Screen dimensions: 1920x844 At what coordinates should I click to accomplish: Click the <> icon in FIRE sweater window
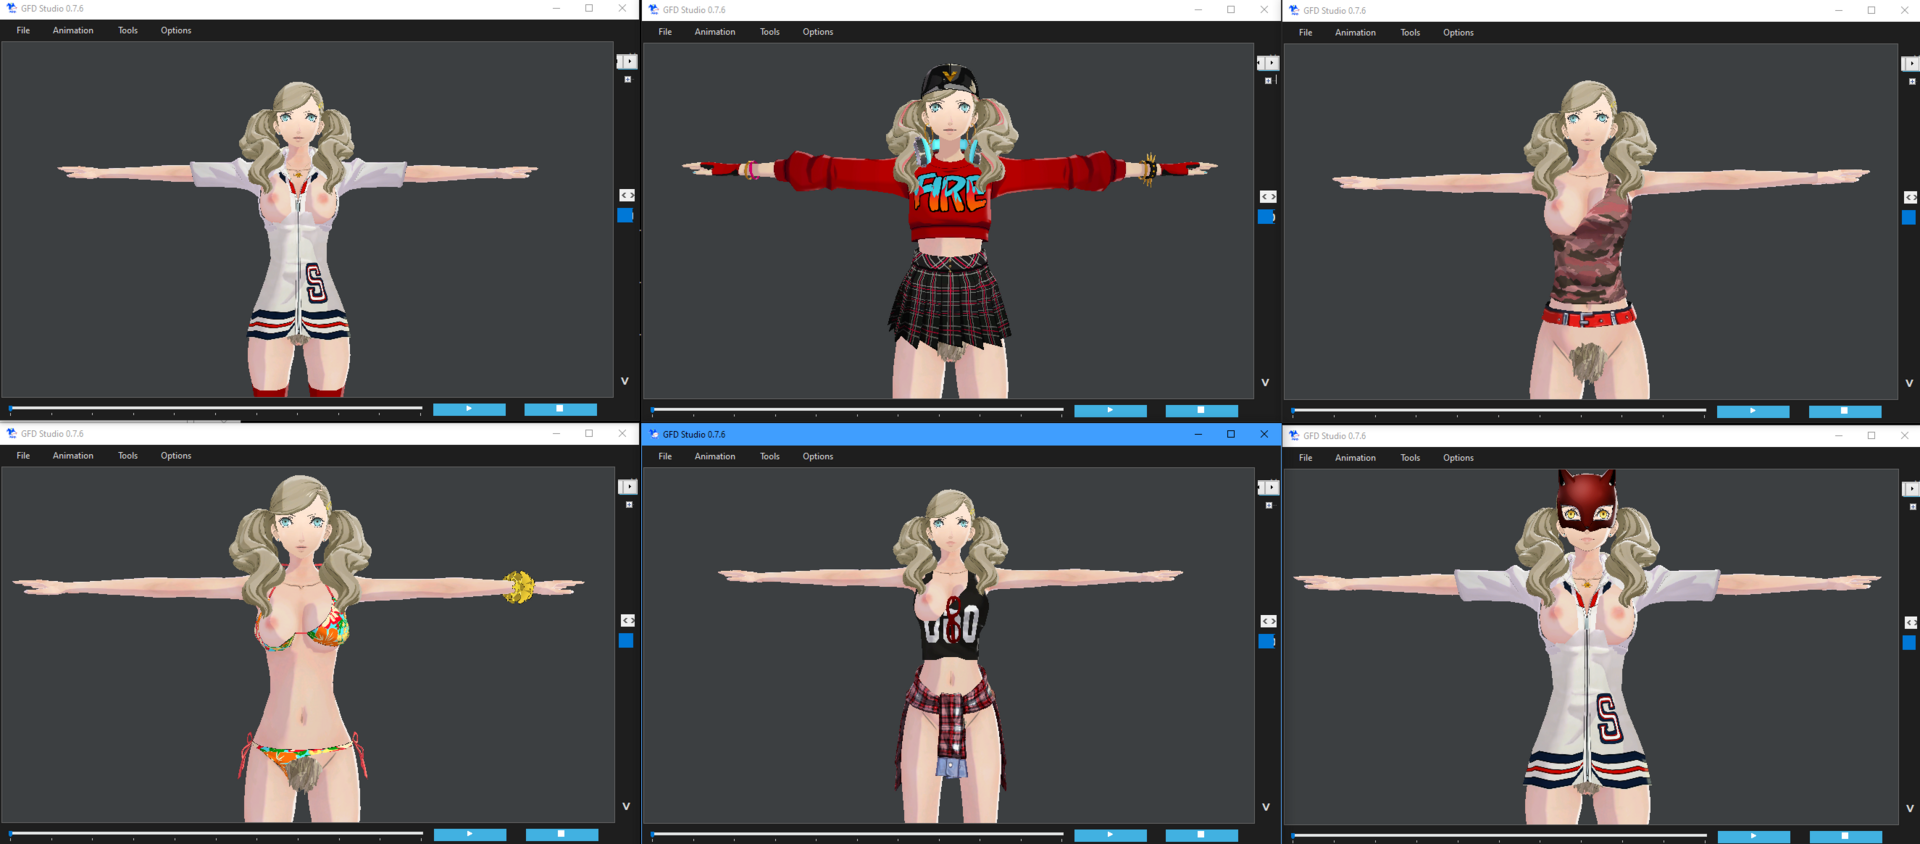pyautogui.click(x=1268, y=197)
